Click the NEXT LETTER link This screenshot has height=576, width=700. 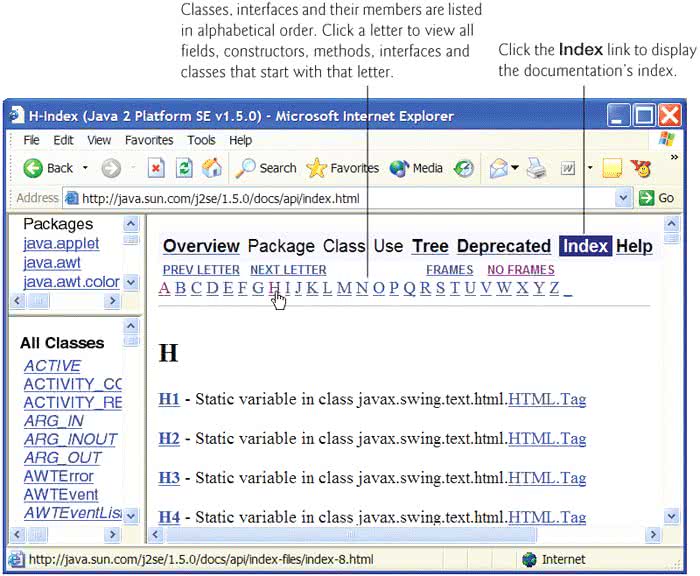click(288, 270)
